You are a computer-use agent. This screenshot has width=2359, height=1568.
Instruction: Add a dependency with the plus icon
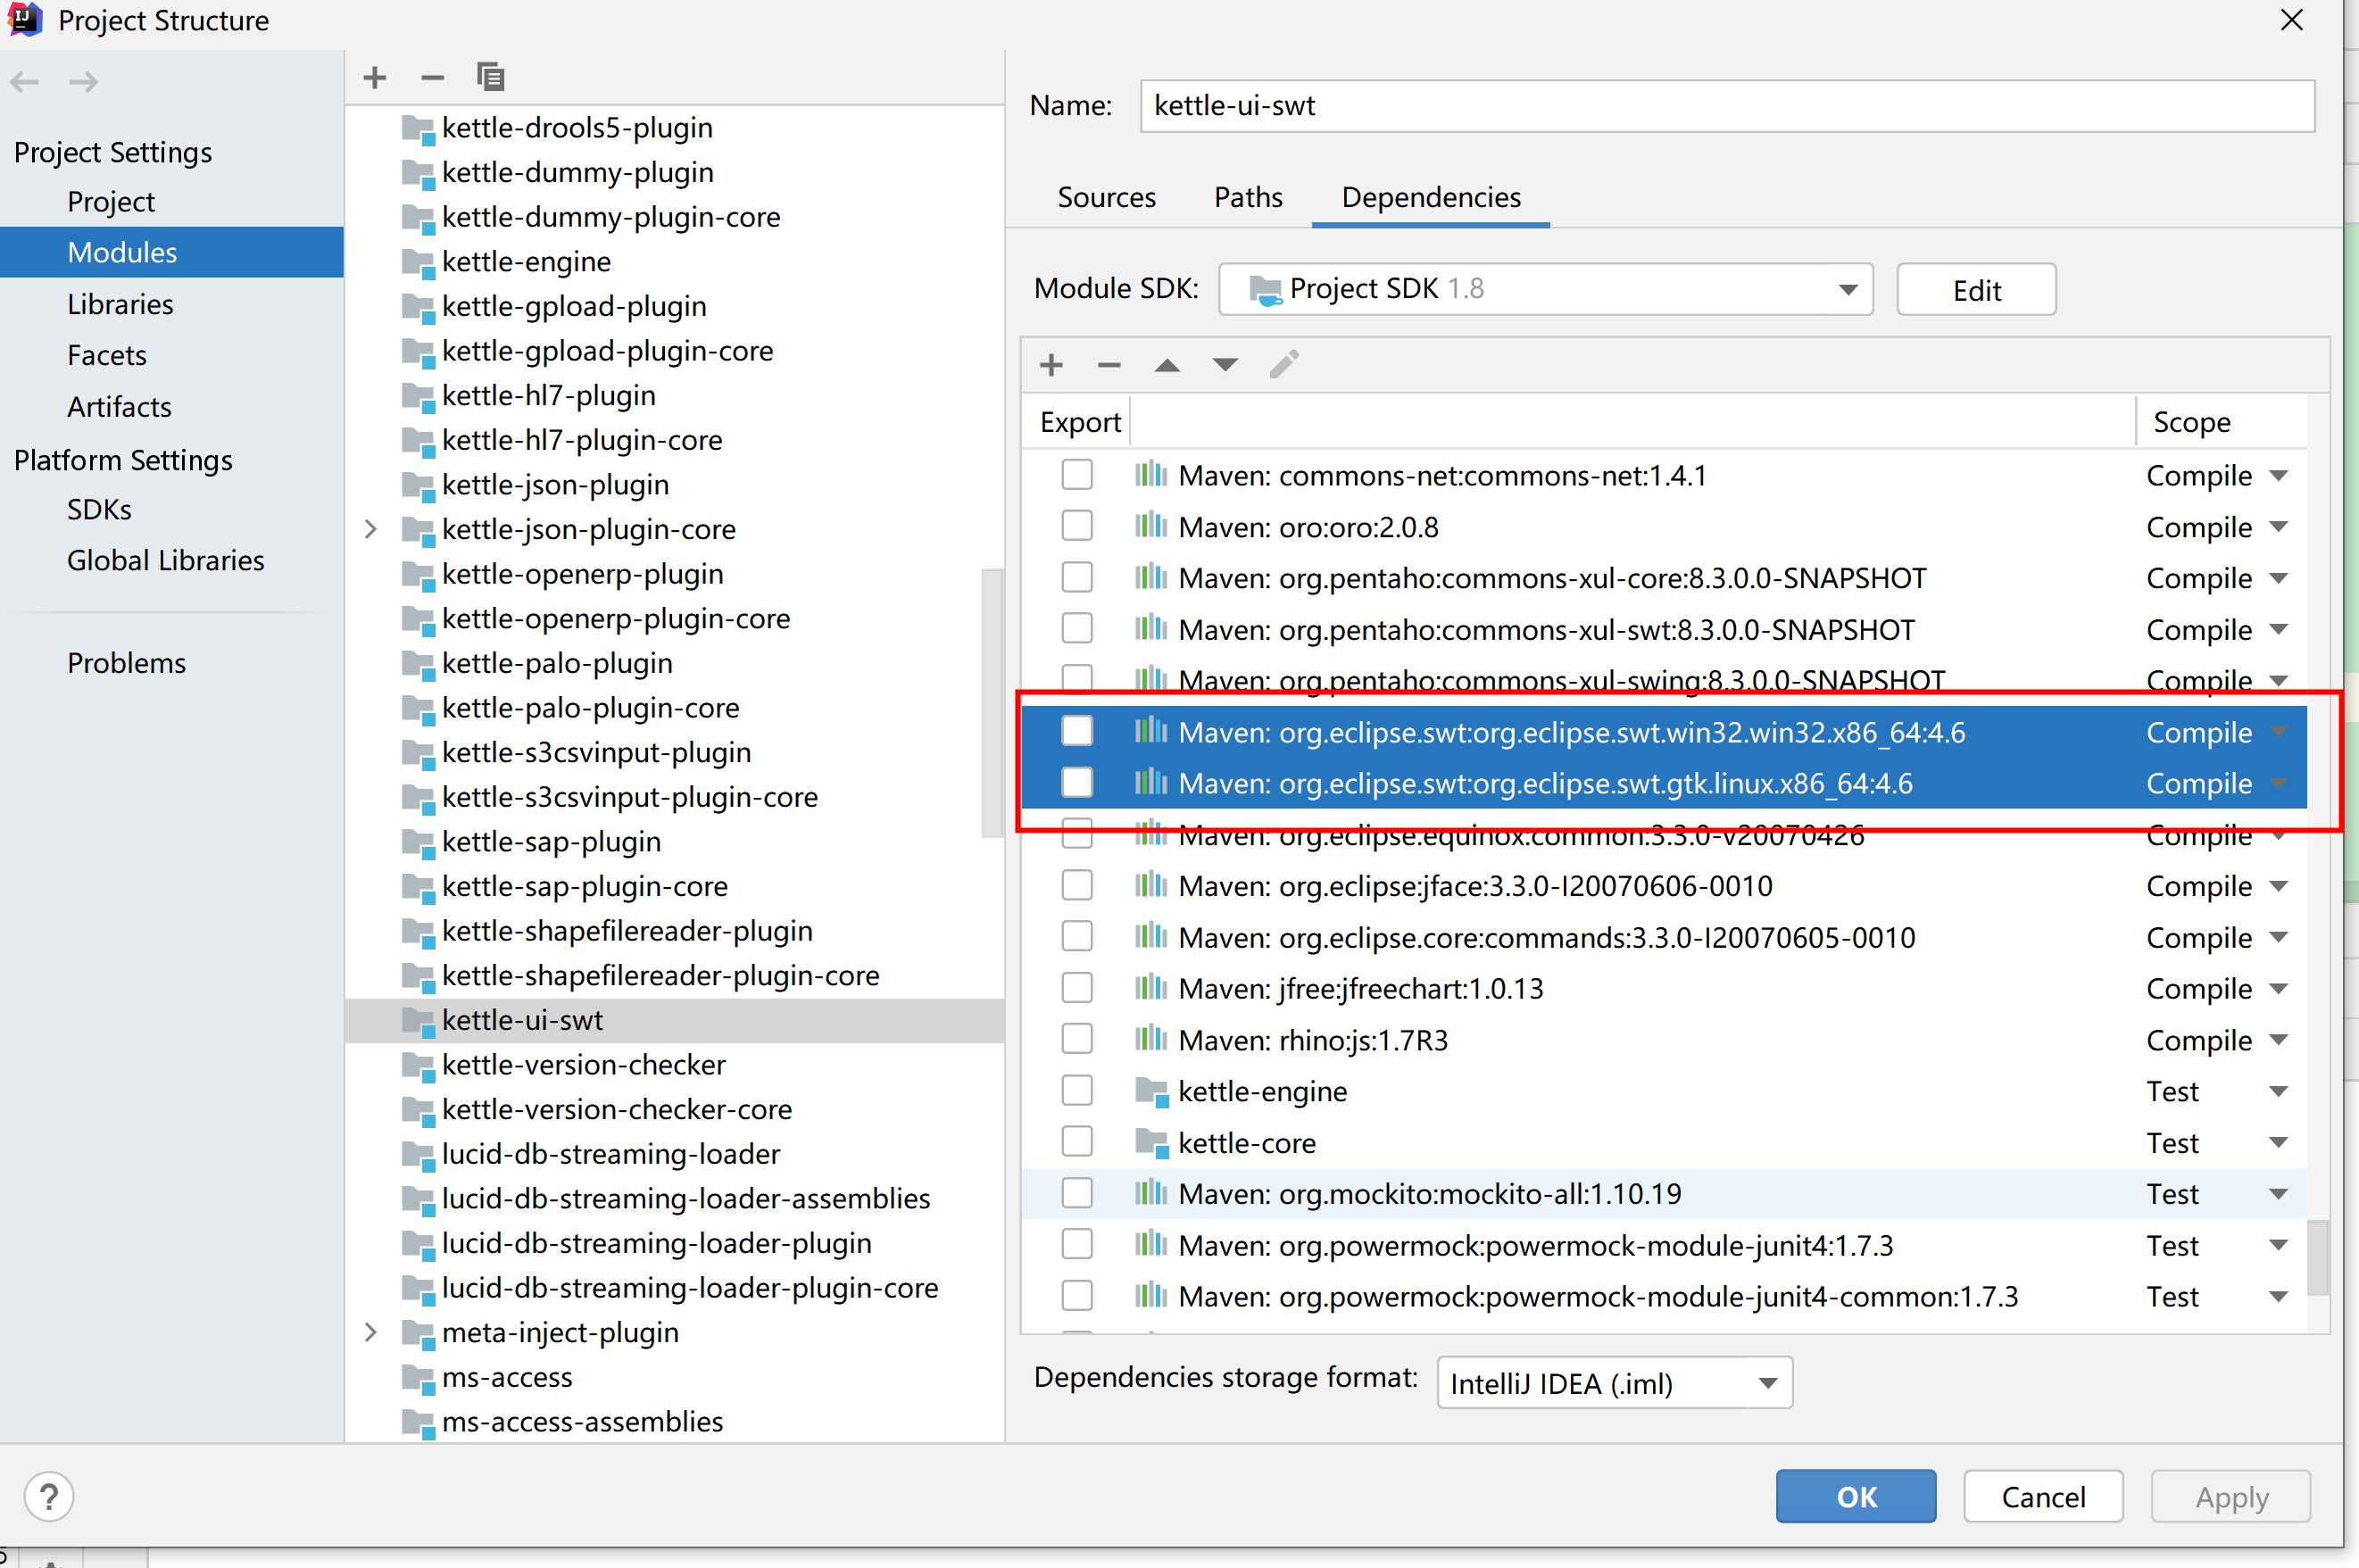(1051, 365)
